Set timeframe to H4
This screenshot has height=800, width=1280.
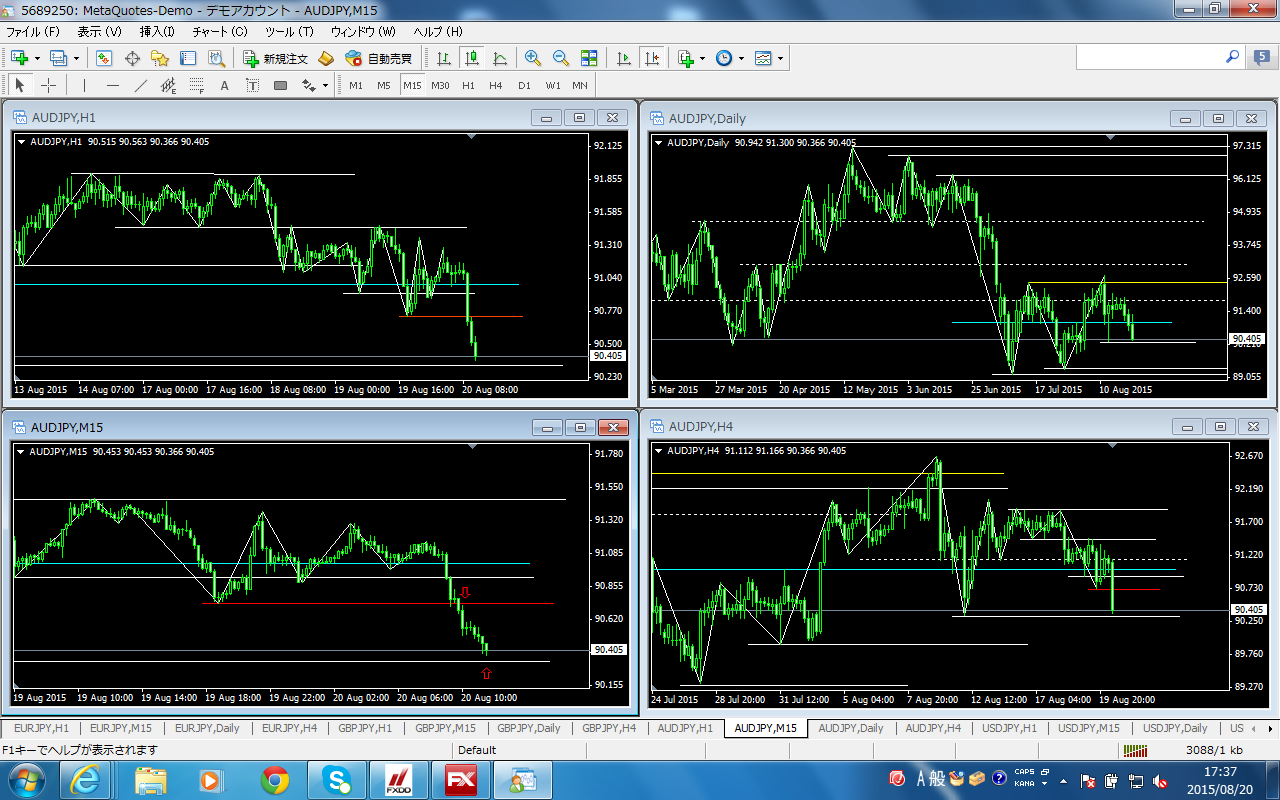(x=496, y=85)
